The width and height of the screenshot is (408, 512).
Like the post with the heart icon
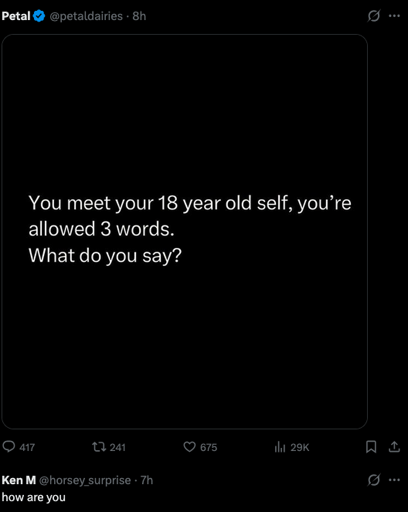coord(190,447)
